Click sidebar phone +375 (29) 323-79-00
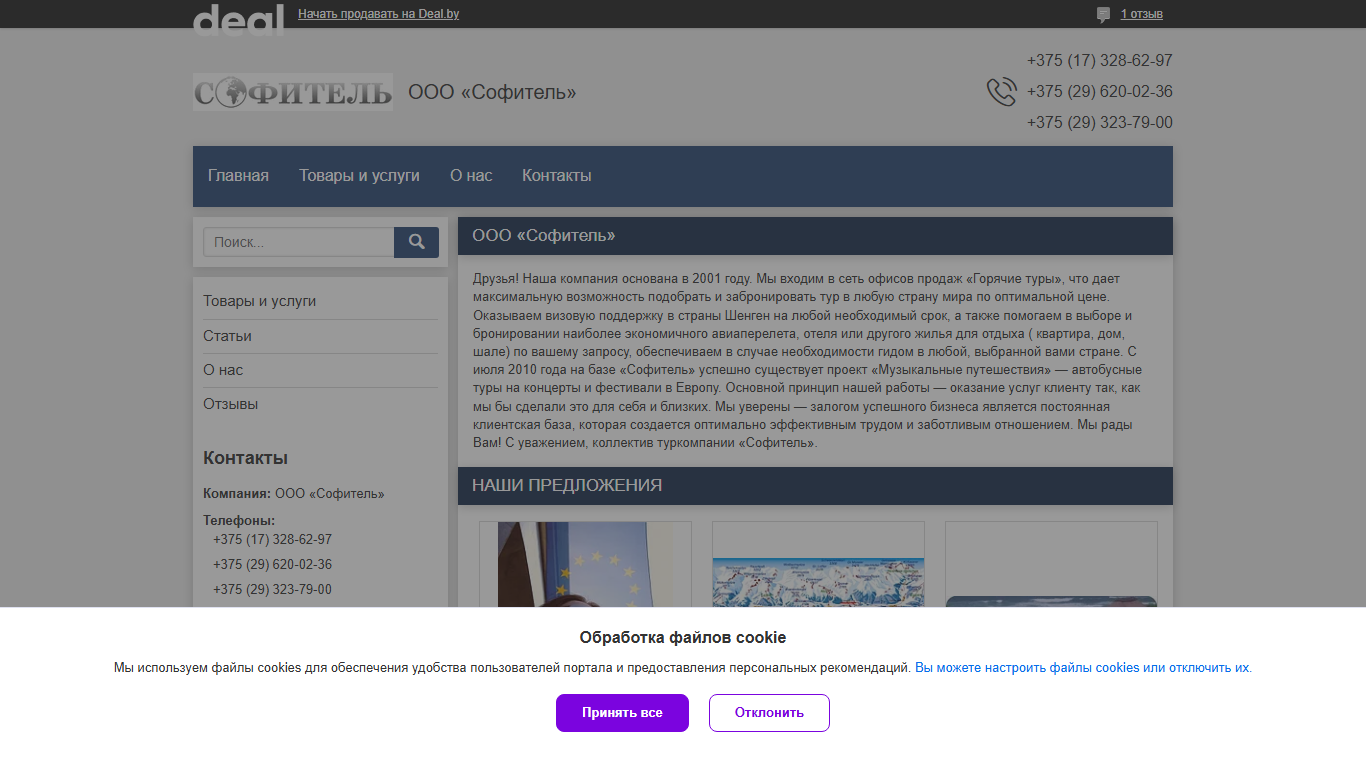 272,589
